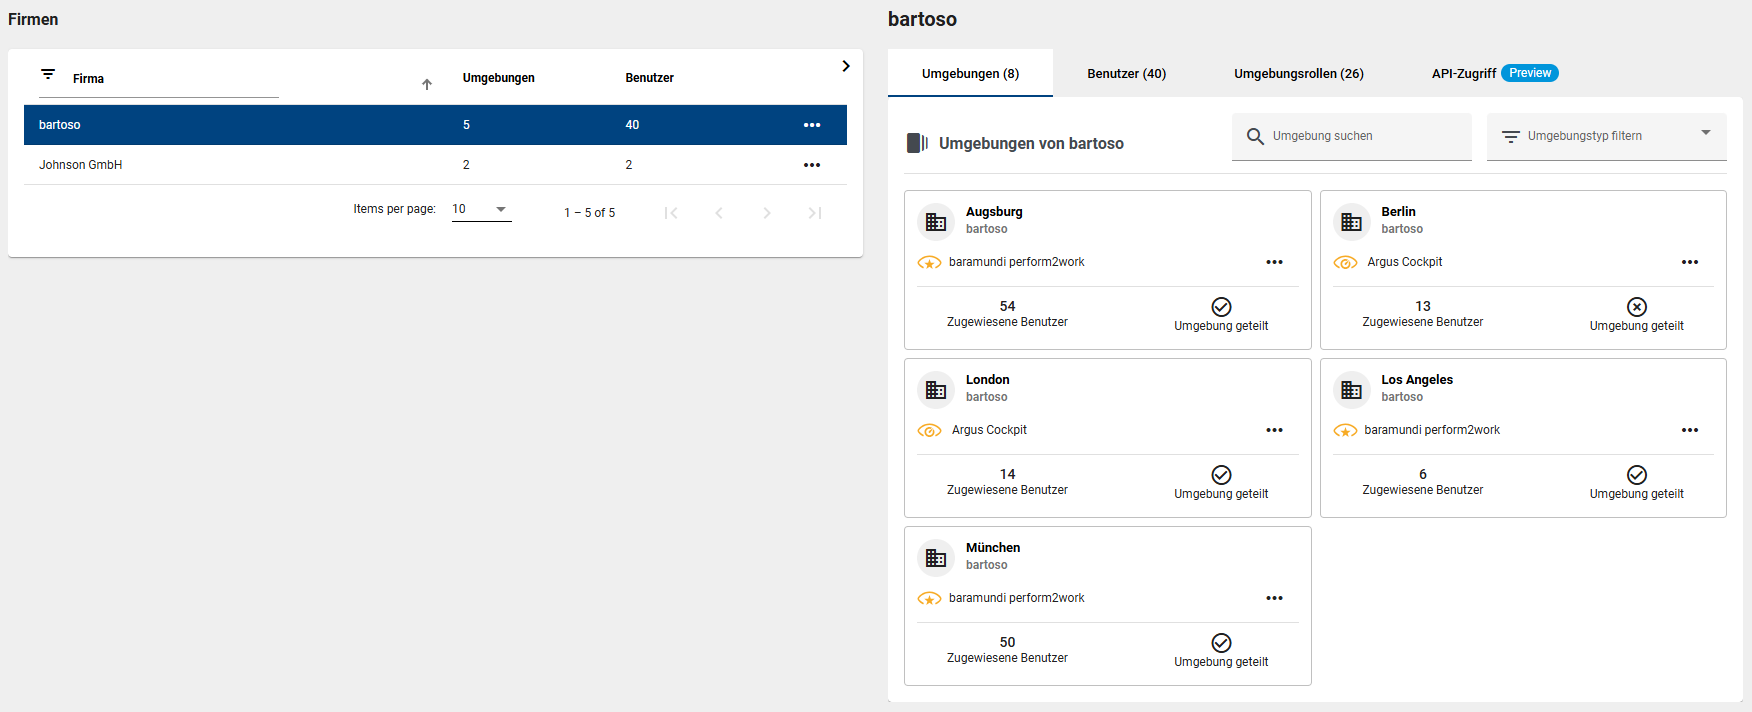Switch to the Benutzer (40) tab
1752x712 pixels.
pyautogui.click(x=1126, y=74)
